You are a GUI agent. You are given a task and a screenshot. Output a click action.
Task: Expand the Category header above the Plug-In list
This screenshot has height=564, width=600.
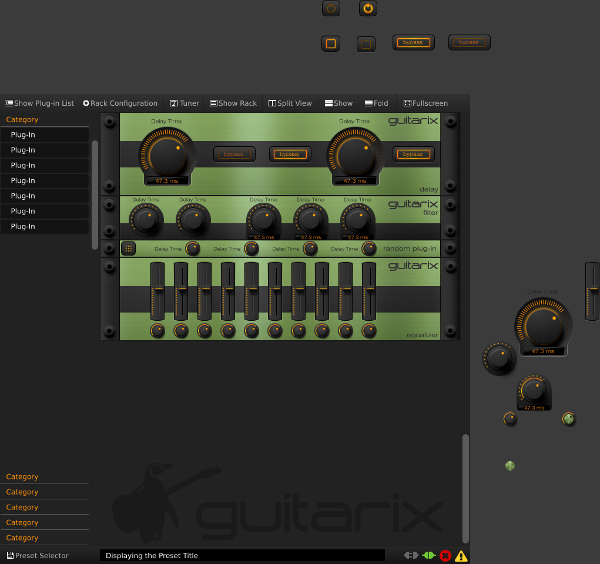click(45, 120)
